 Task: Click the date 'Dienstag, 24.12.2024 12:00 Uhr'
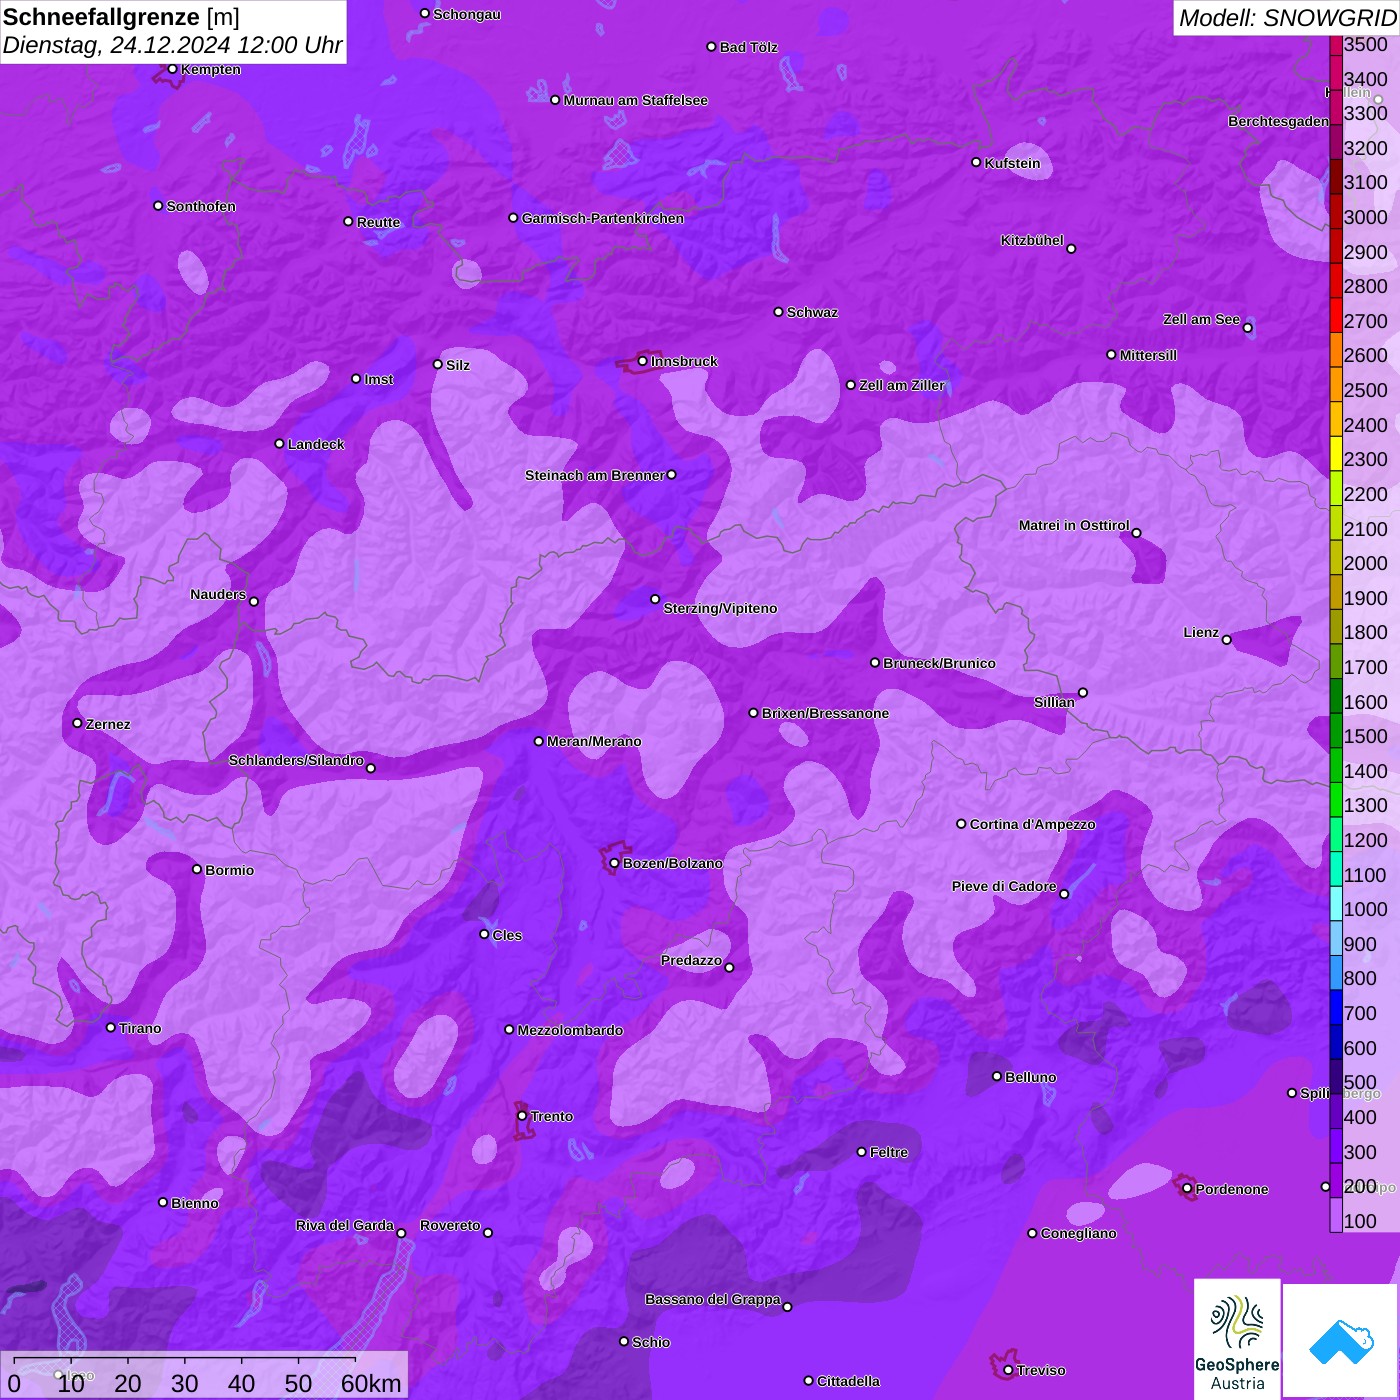[x=172, y=46]
